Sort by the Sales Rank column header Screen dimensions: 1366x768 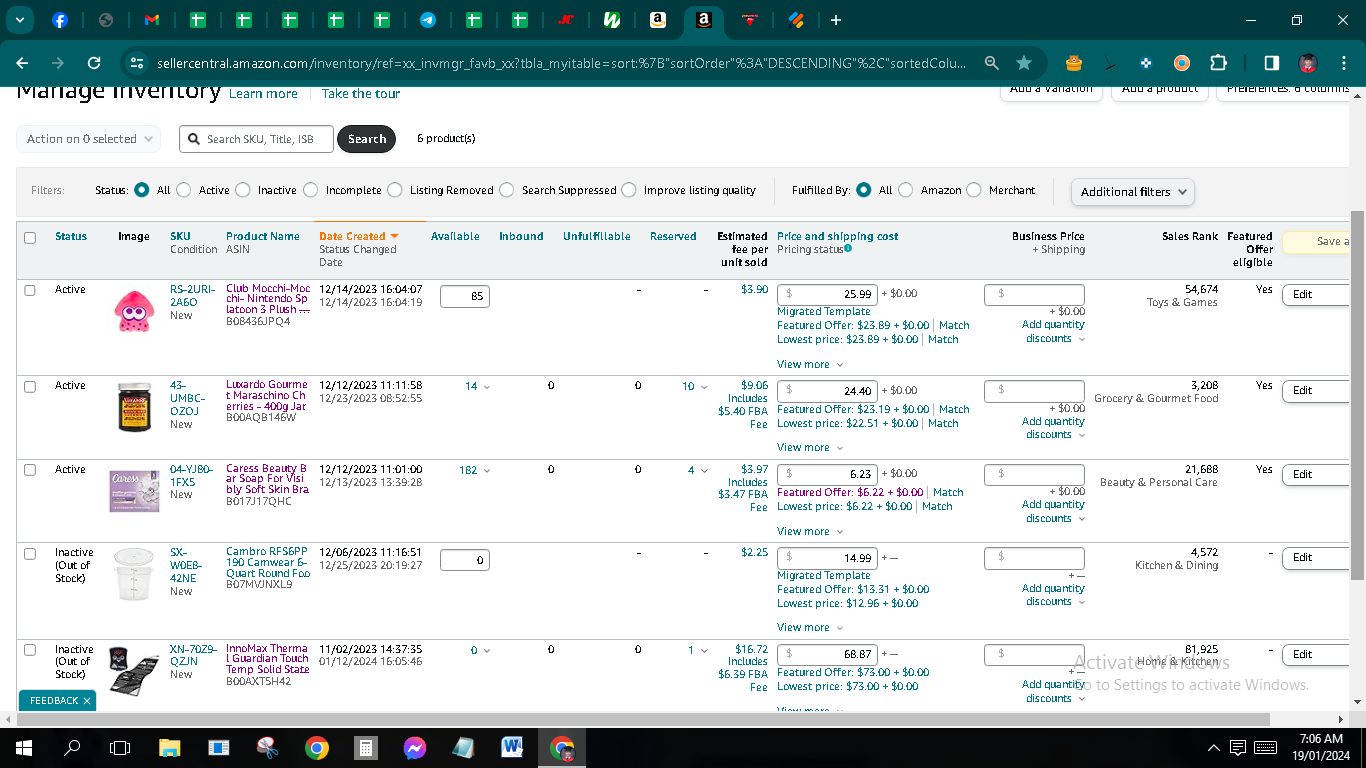coord(1190,237)
